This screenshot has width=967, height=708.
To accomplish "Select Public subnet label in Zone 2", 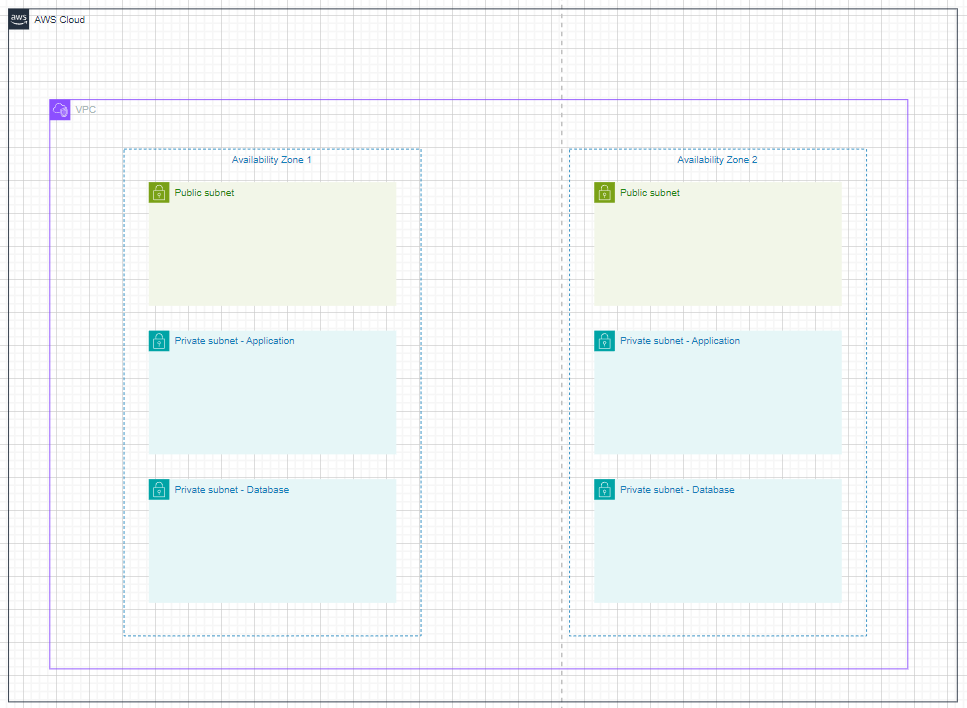I will click(x=650, y=192).
